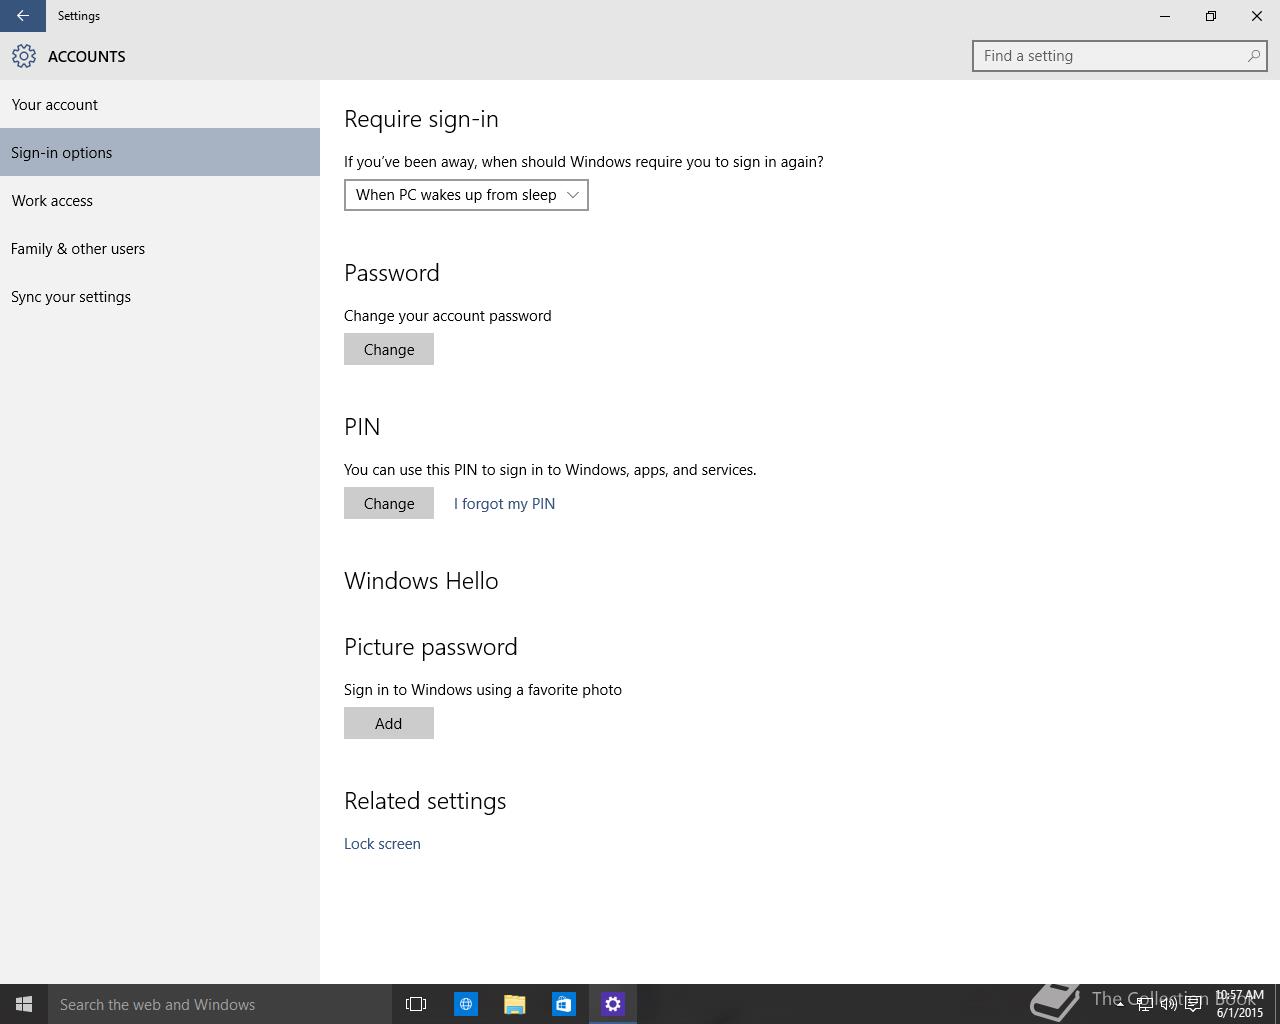Launch the browser globe icon on taskbar
This screenshot has width=1280, height=1024.
(466, 1004)
